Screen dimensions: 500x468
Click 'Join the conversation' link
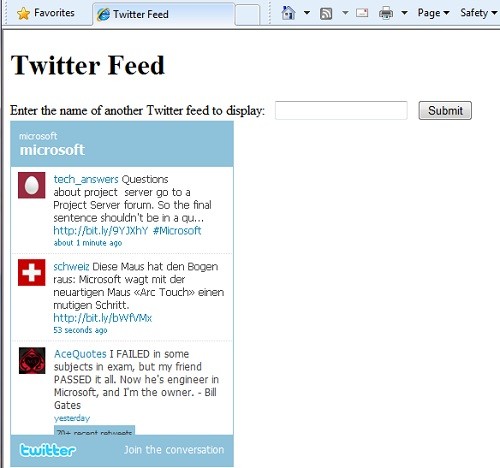click(174, 450)
